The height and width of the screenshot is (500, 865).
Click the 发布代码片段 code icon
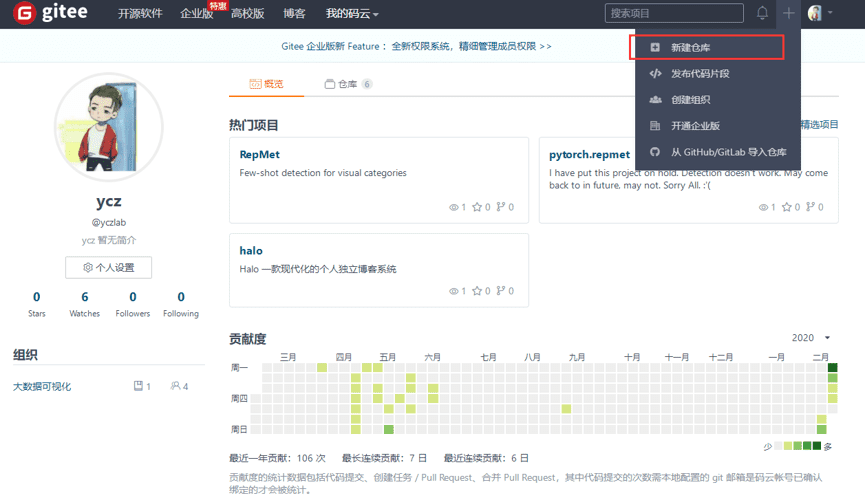[x=655, y=73]
